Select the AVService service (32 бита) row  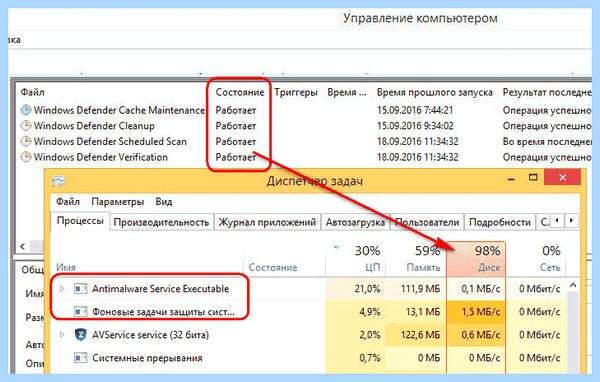(308, 335)
